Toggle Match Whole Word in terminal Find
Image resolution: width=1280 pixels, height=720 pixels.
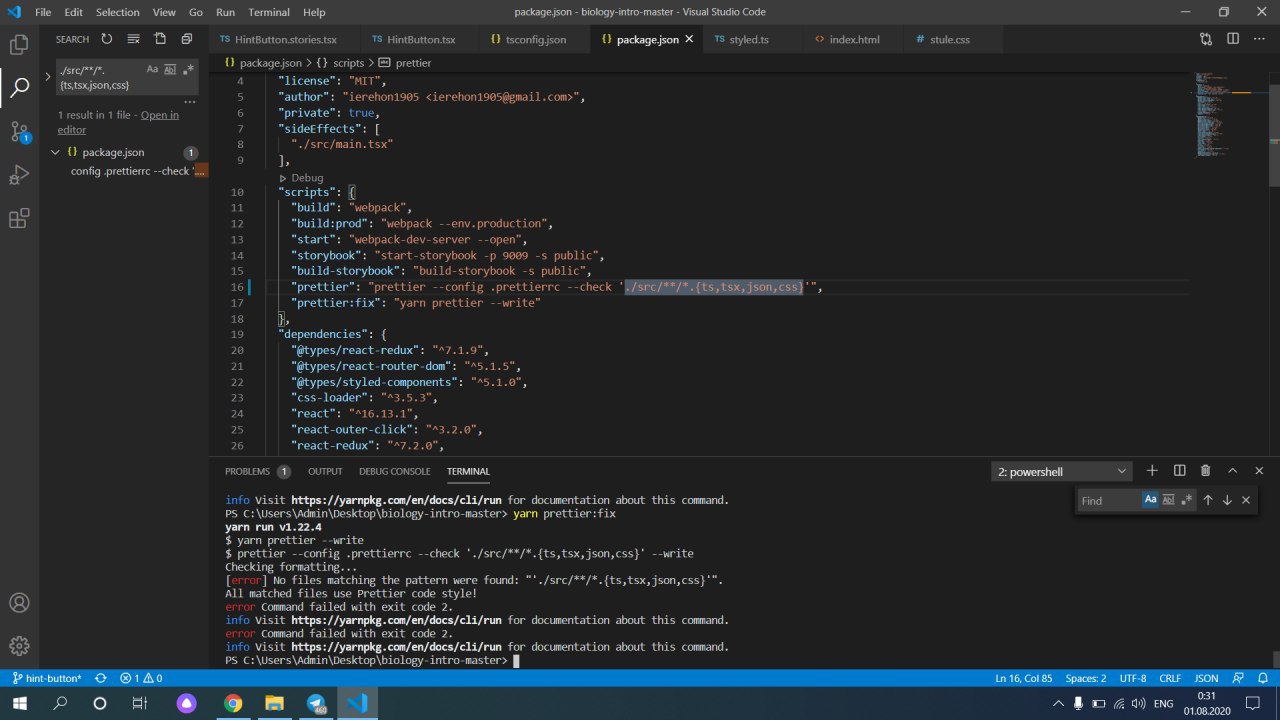(x=1168, y=500)
